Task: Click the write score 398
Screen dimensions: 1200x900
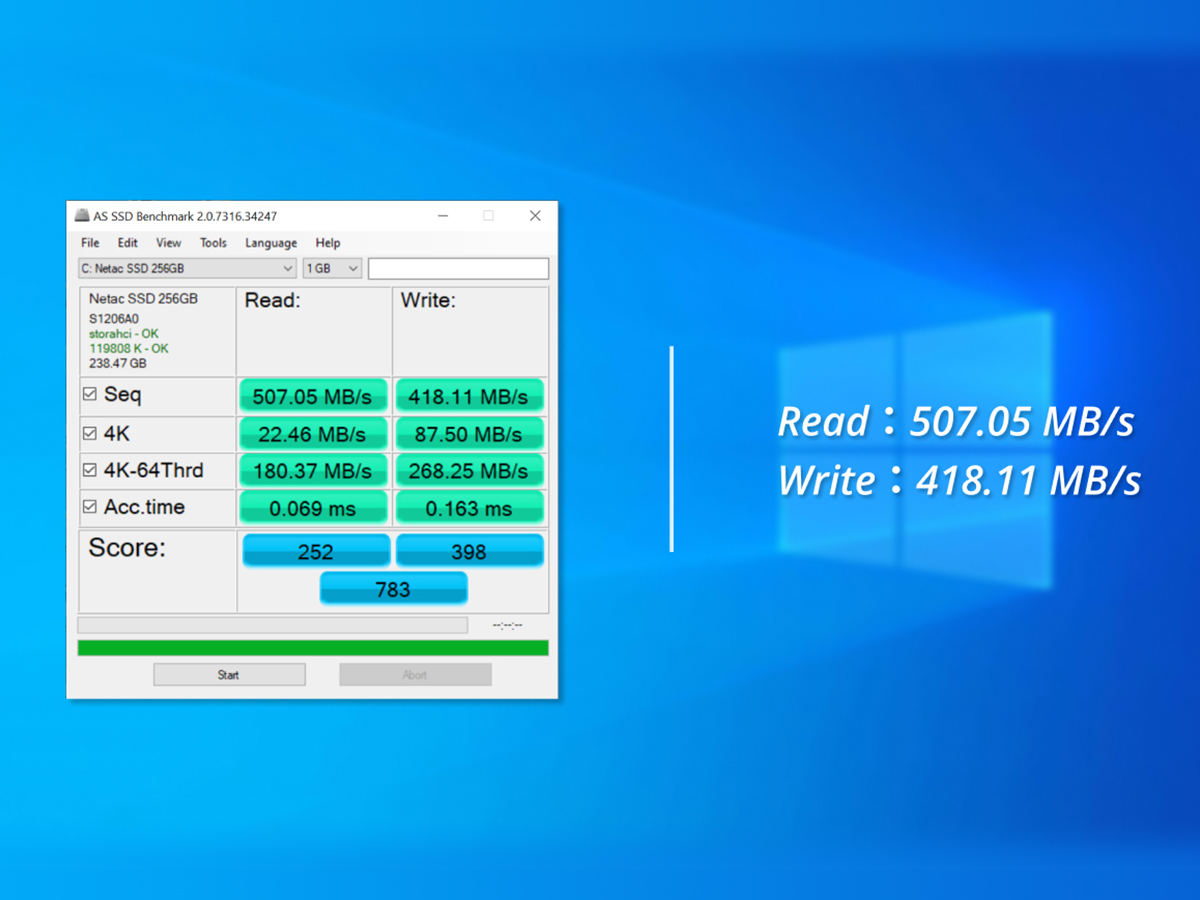Action: tap(469, 551)
